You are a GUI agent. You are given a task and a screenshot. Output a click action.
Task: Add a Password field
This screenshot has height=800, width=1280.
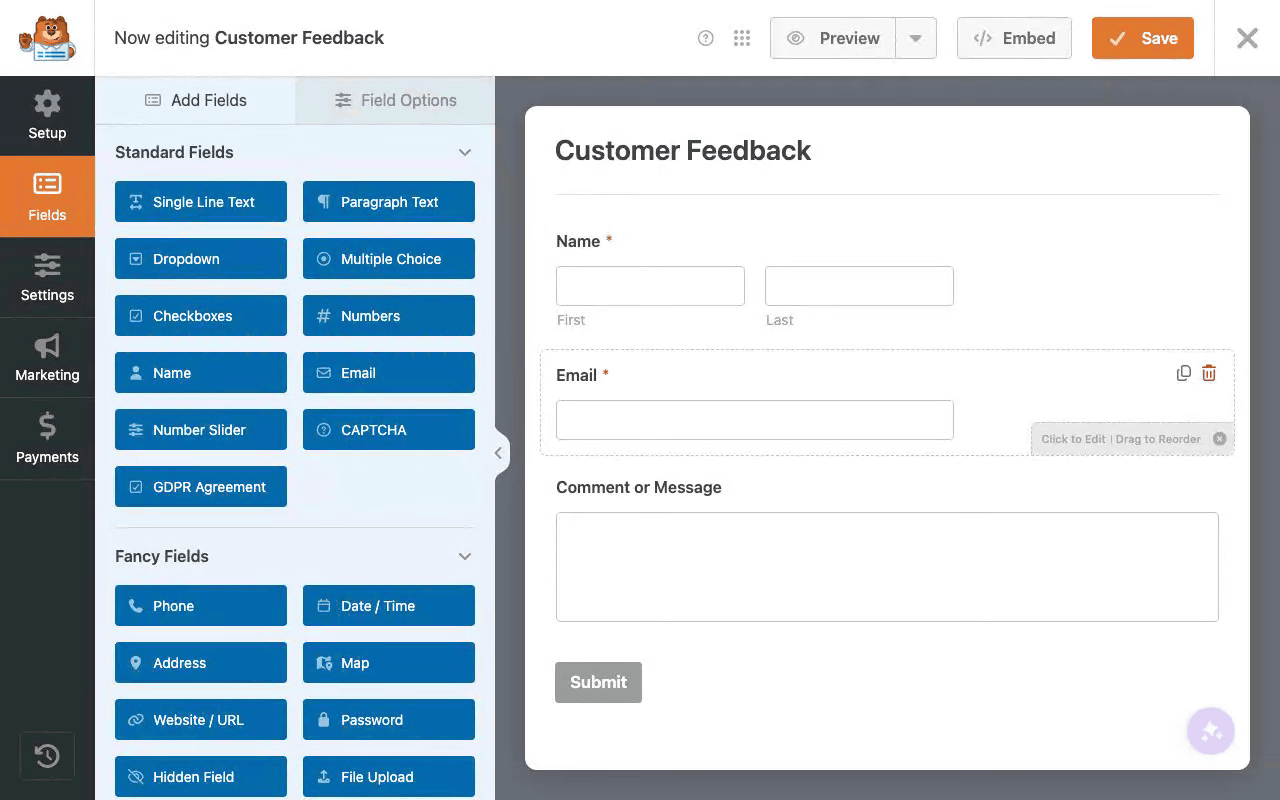point(389,720)
